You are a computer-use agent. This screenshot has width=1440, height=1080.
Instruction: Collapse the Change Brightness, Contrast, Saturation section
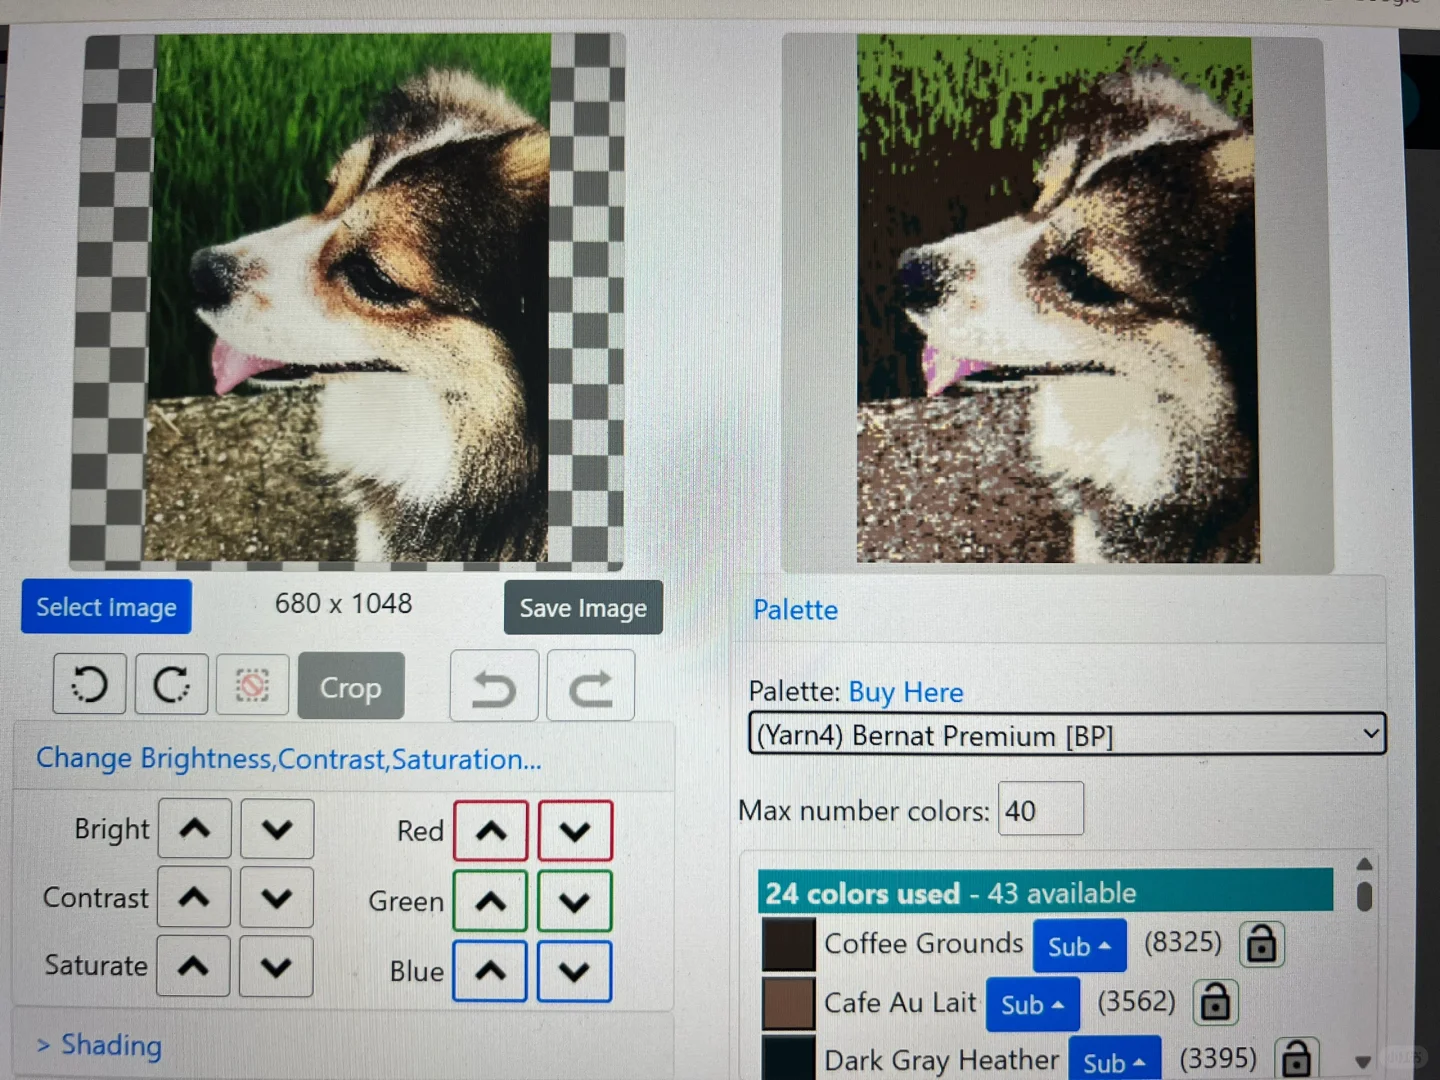point(289,759)
